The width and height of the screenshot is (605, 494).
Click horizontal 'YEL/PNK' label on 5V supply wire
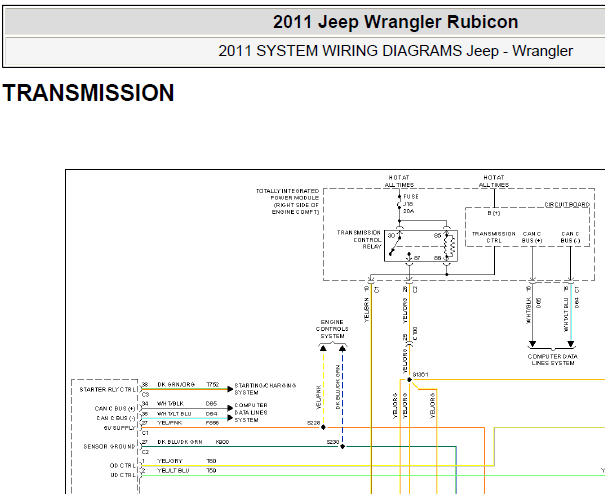tap(169, 423)
